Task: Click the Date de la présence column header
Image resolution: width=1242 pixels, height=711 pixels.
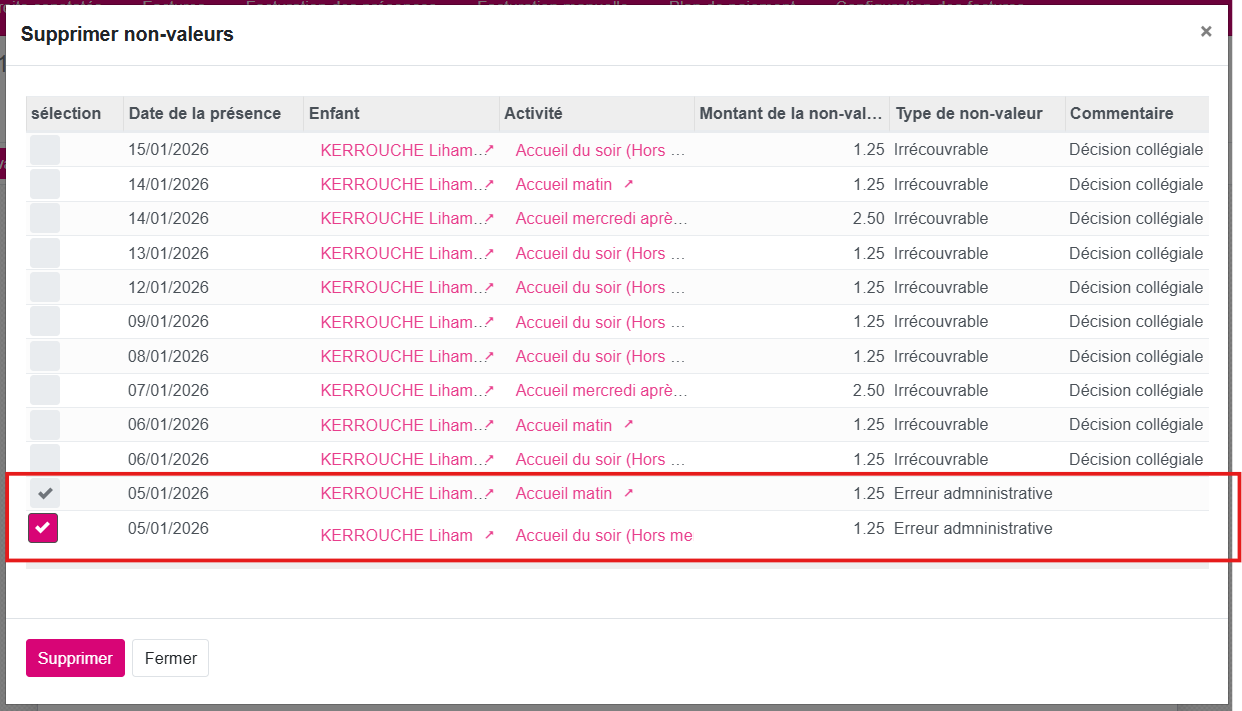Action: click(x=204, y=113)
